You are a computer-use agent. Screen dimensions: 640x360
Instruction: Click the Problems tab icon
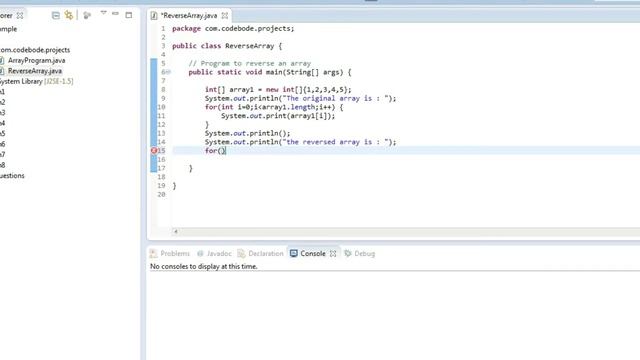tap(153, 253)
